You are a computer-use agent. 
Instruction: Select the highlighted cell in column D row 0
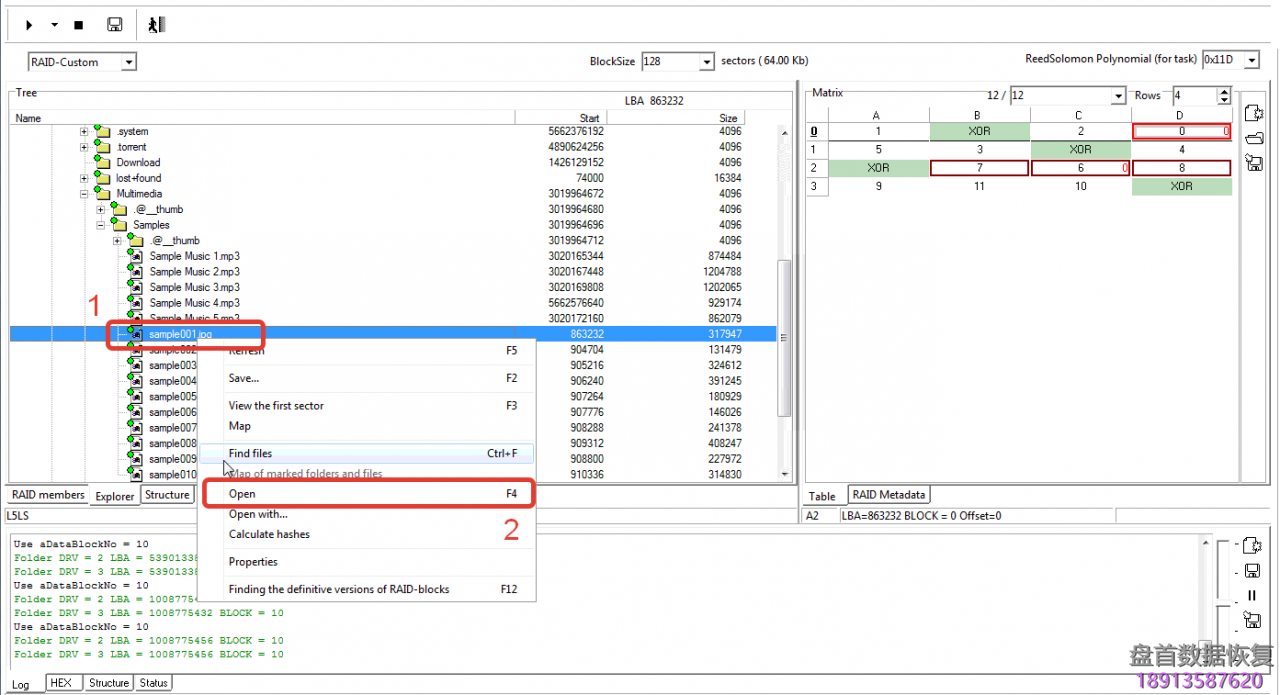coord(1182,131)
